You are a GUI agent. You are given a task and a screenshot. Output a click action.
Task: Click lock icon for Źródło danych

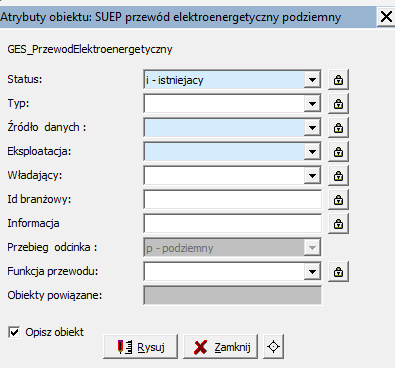tap(338, 128)
